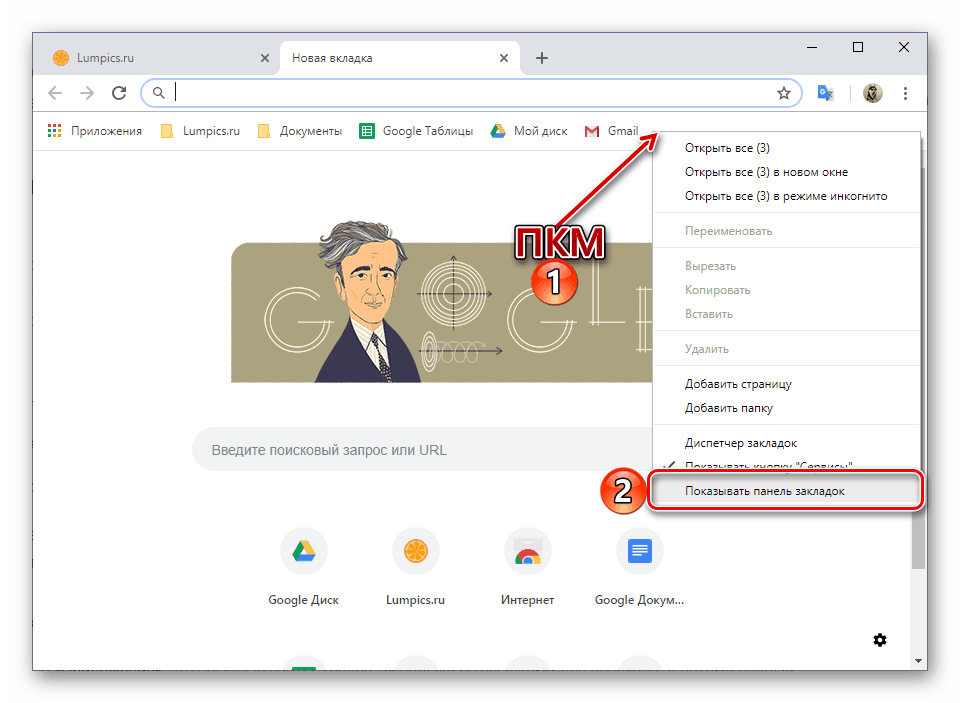The height and width of the screenshot is (703, 960).
Task: Select Добавить страницу in context menu
Action: (787, 384)
